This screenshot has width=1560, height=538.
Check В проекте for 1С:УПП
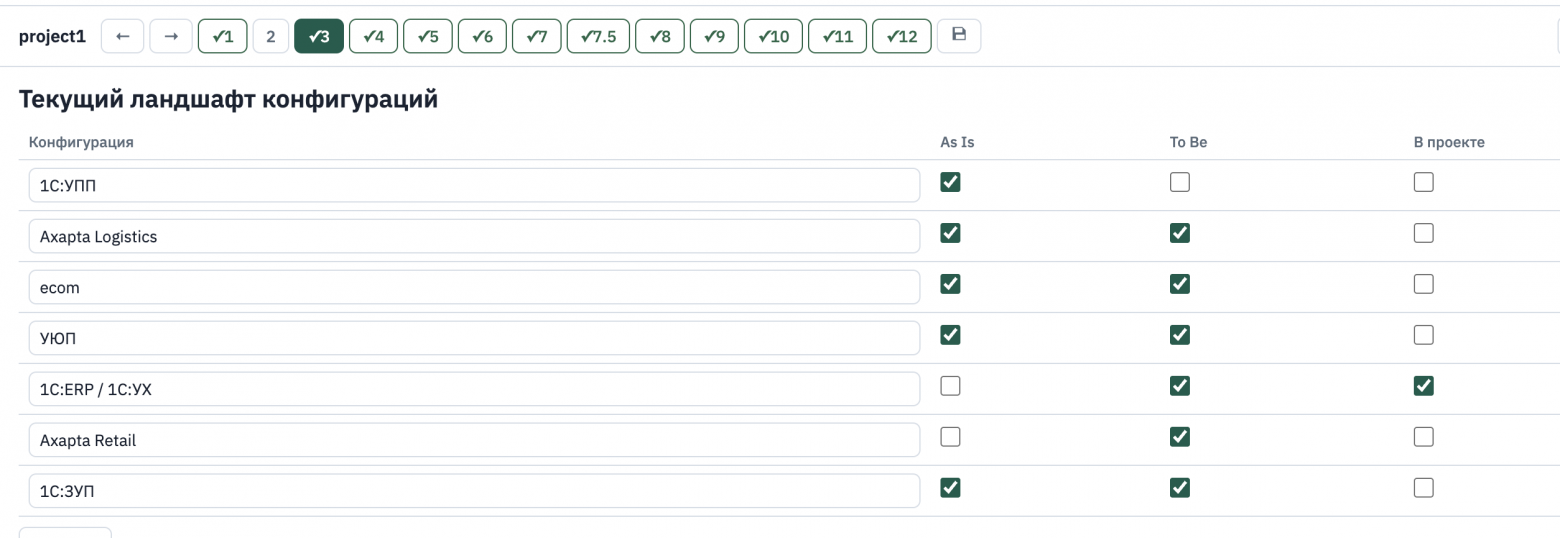1424,182
